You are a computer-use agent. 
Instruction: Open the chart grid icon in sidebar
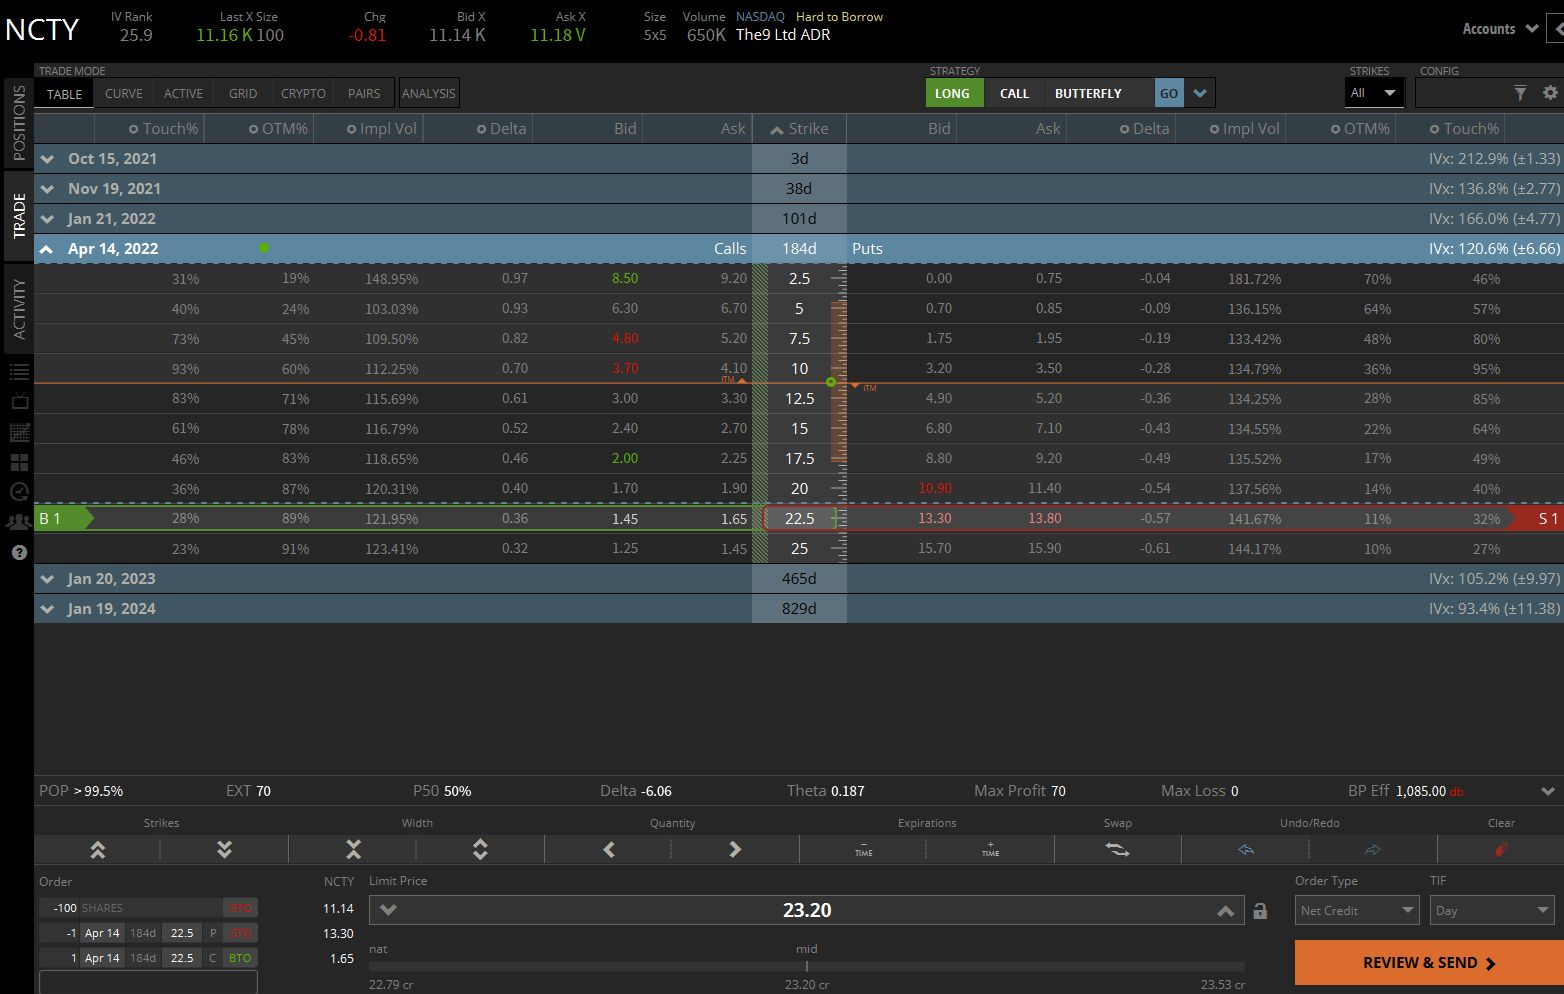[x=19, y=432]
